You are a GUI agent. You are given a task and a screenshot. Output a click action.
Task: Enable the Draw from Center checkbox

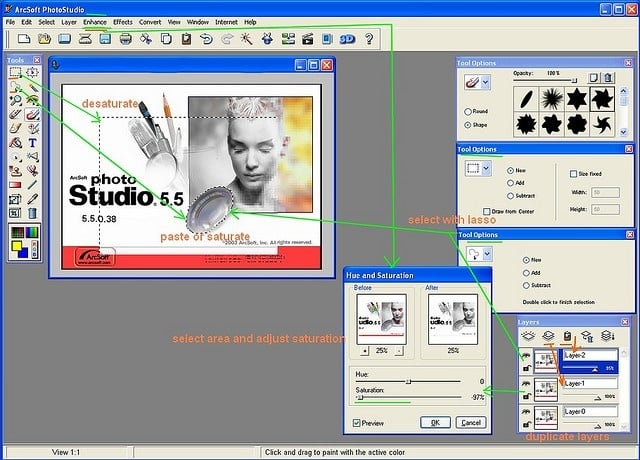(487, 211)
